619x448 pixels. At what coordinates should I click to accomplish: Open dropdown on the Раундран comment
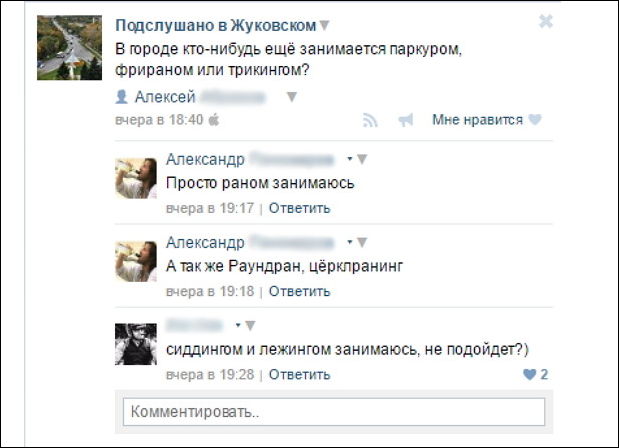361,242
